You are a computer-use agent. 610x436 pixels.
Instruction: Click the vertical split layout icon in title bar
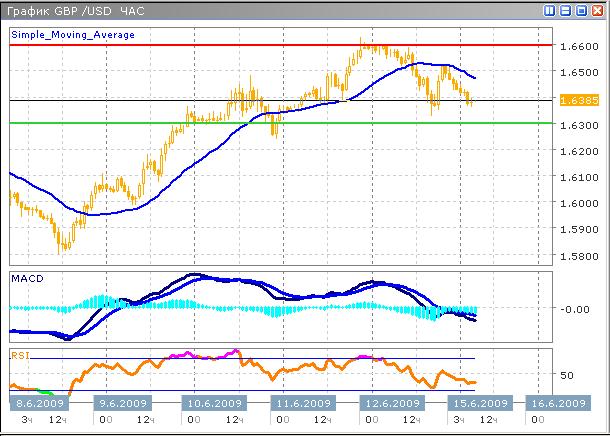point(550,11)
